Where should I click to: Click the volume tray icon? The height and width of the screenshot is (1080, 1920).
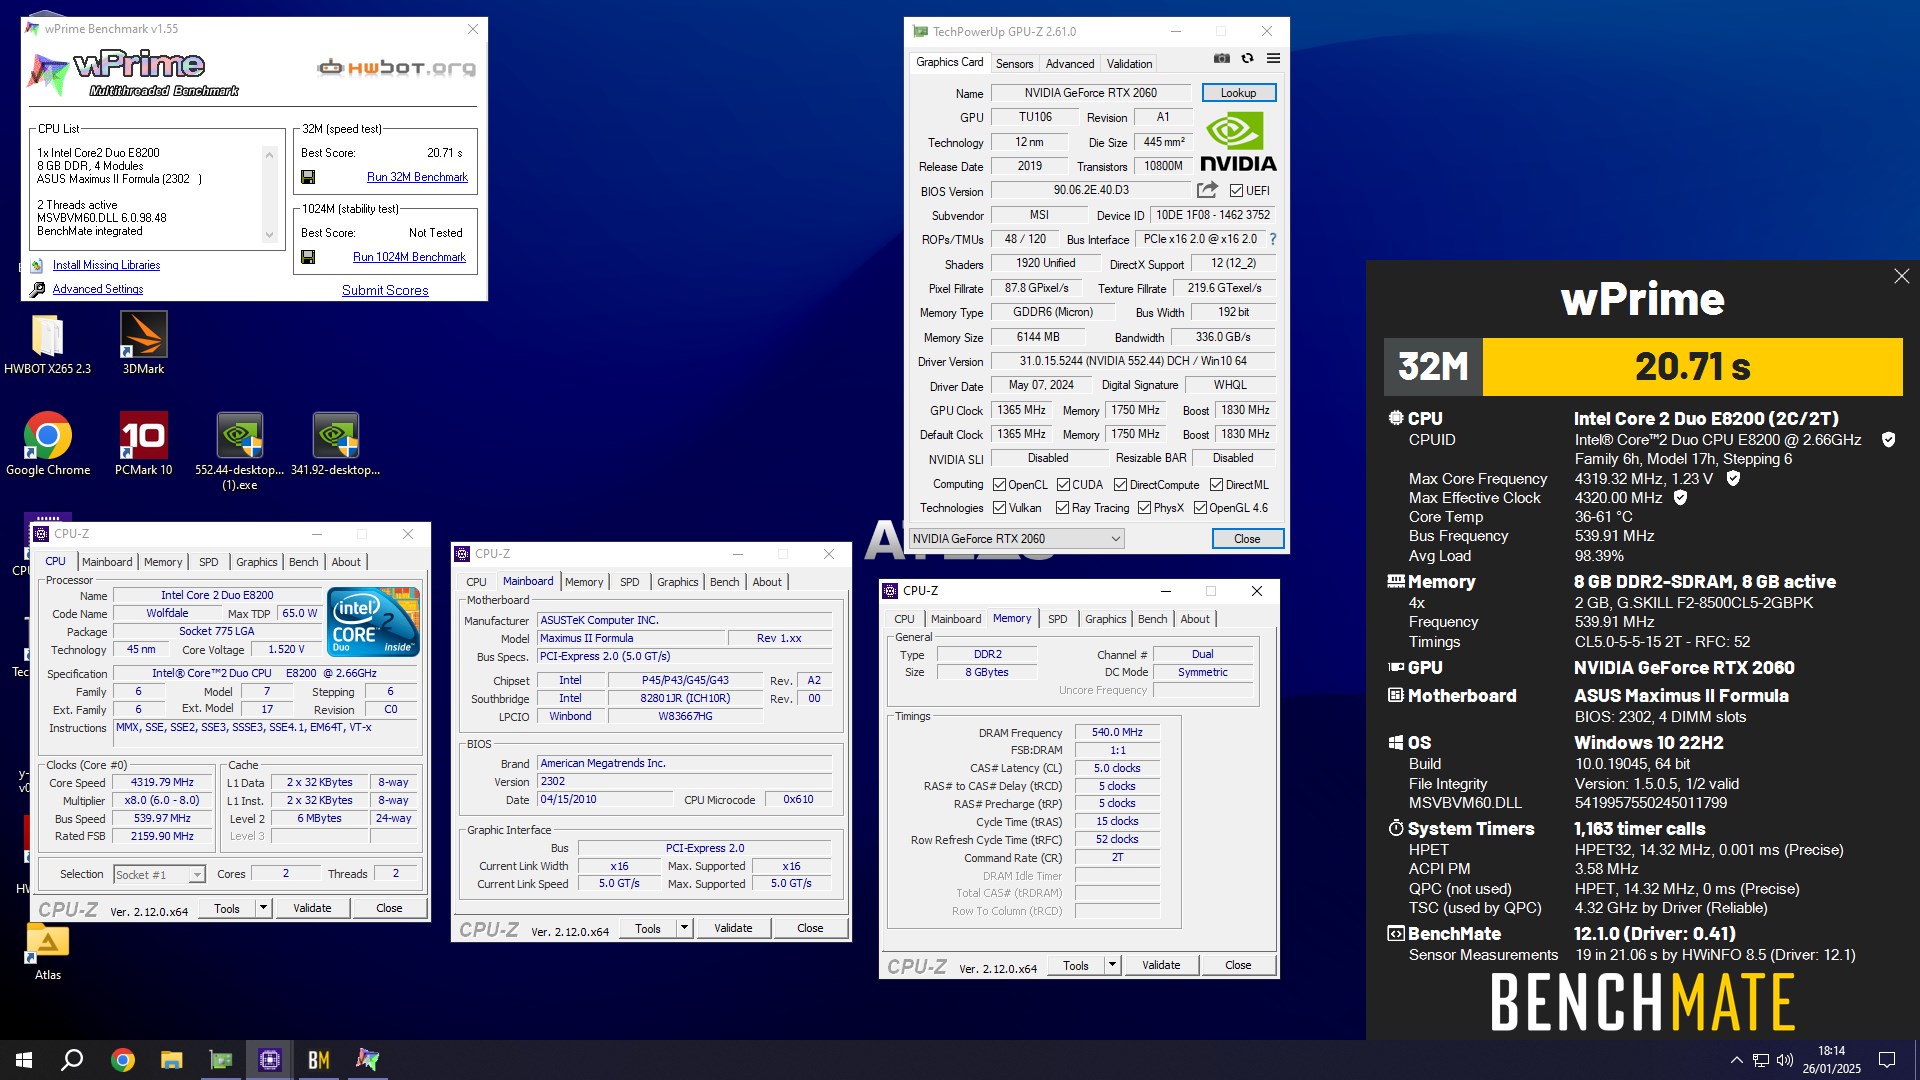coord(1784,1061)
